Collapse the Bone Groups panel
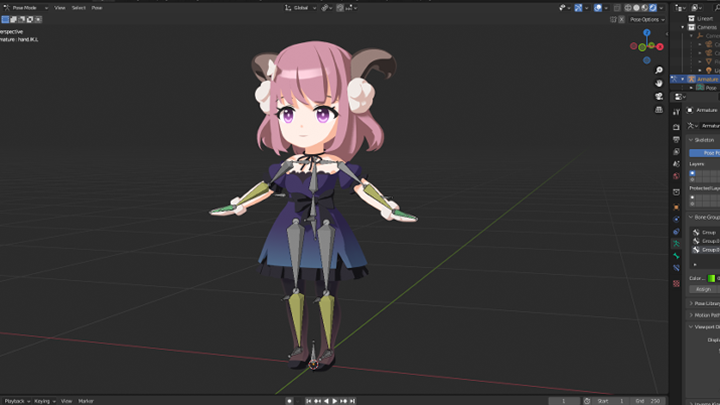The image size is (720, 405). pyautogui.click(x=691, y=217)
